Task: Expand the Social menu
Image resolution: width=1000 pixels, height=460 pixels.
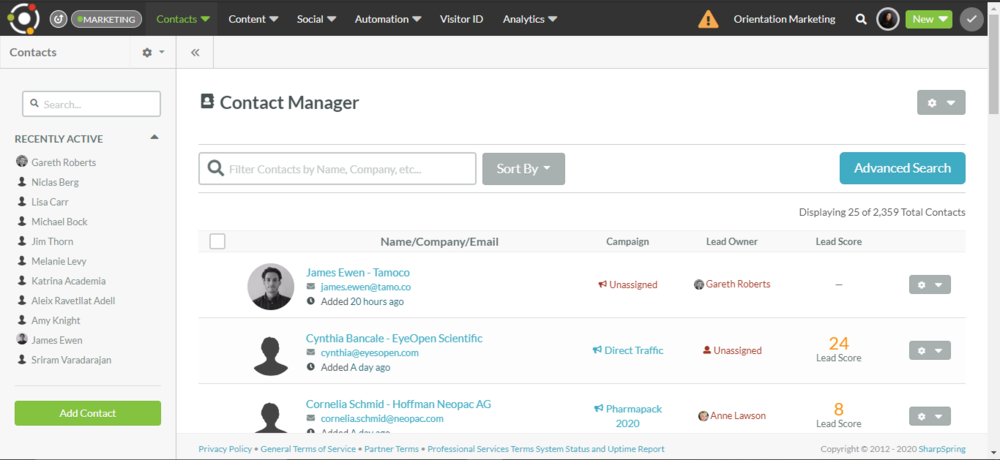Action: click(316, 19)
